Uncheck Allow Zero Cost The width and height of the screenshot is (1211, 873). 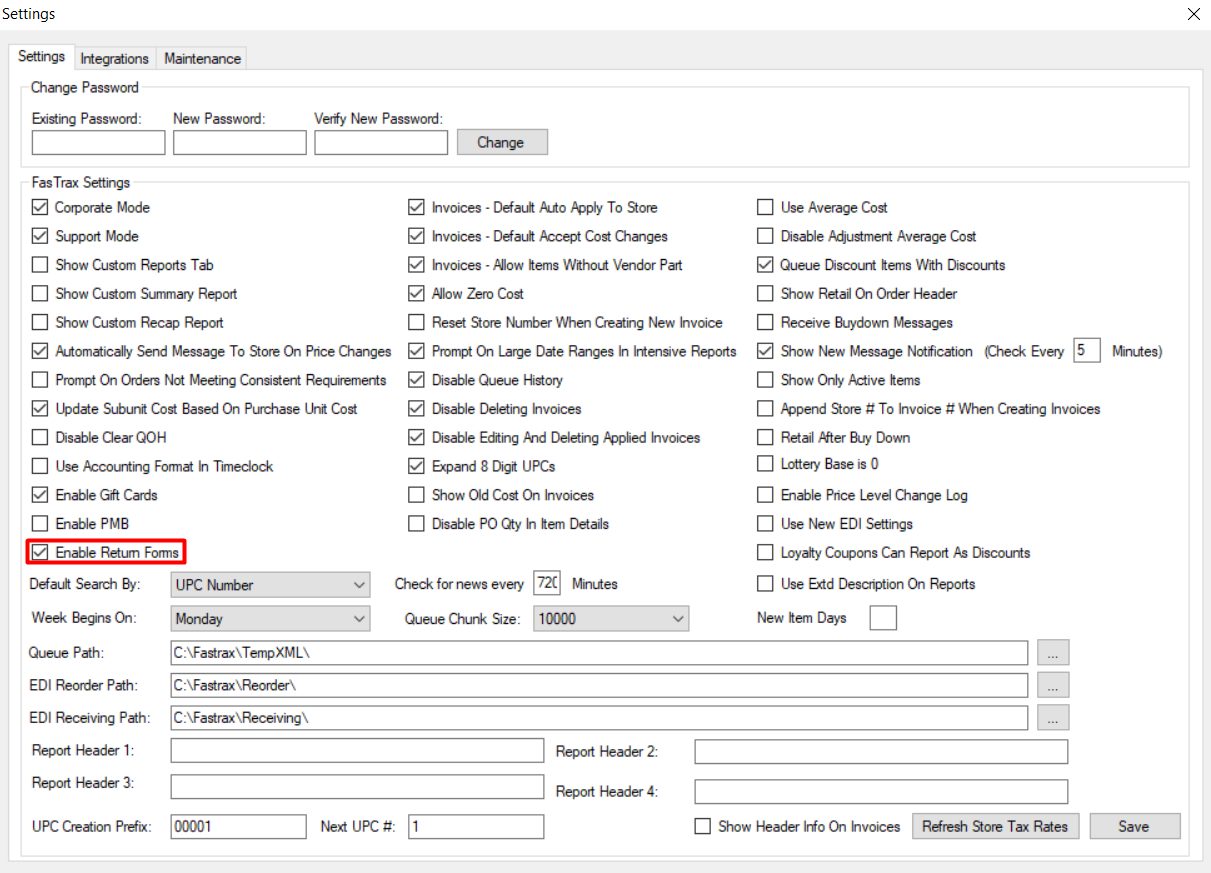(x=417, y=294)
